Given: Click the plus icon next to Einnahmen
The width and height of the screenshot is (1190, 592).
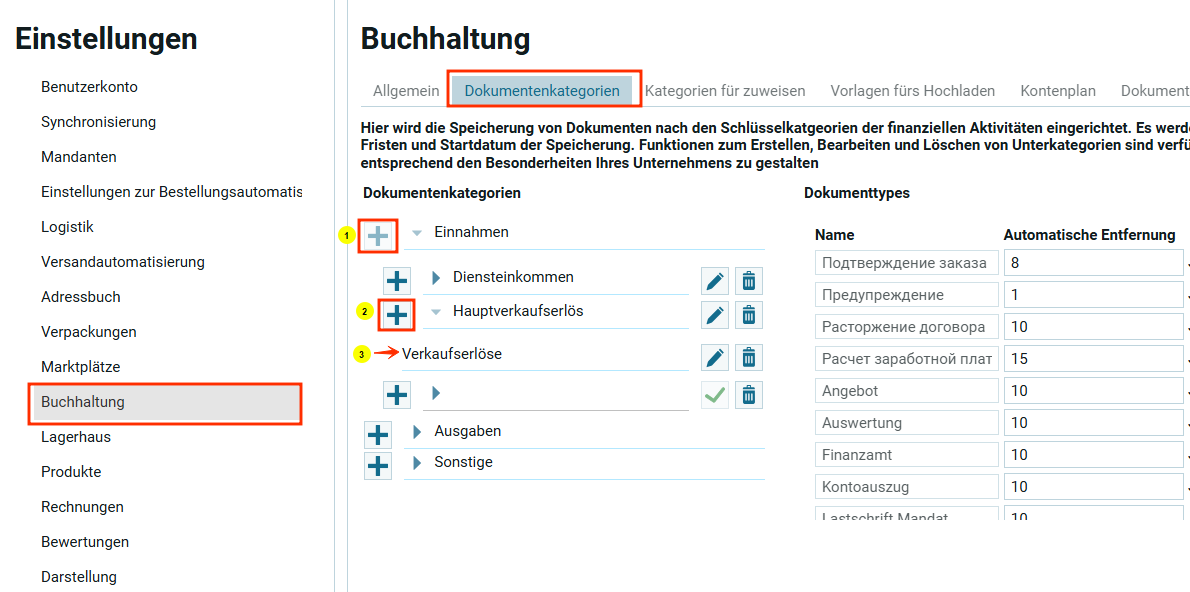Looking at the screenshot, I should click(x=378, y=236).
